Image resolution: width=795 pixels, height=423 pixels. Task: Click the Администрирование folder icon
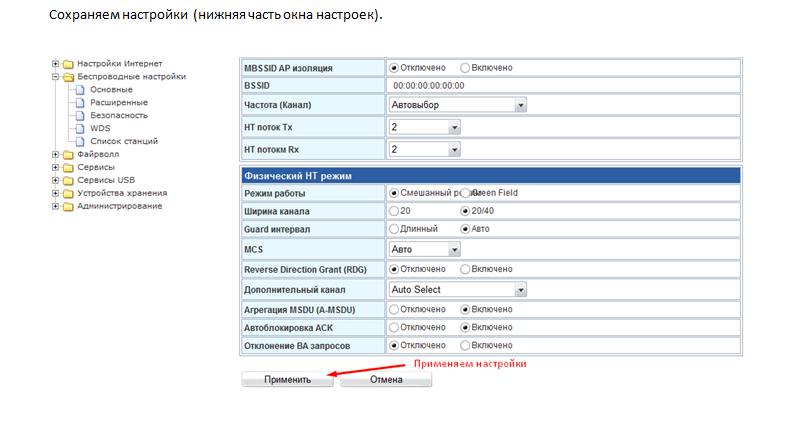pyautogui.click(x=67, y=207)
